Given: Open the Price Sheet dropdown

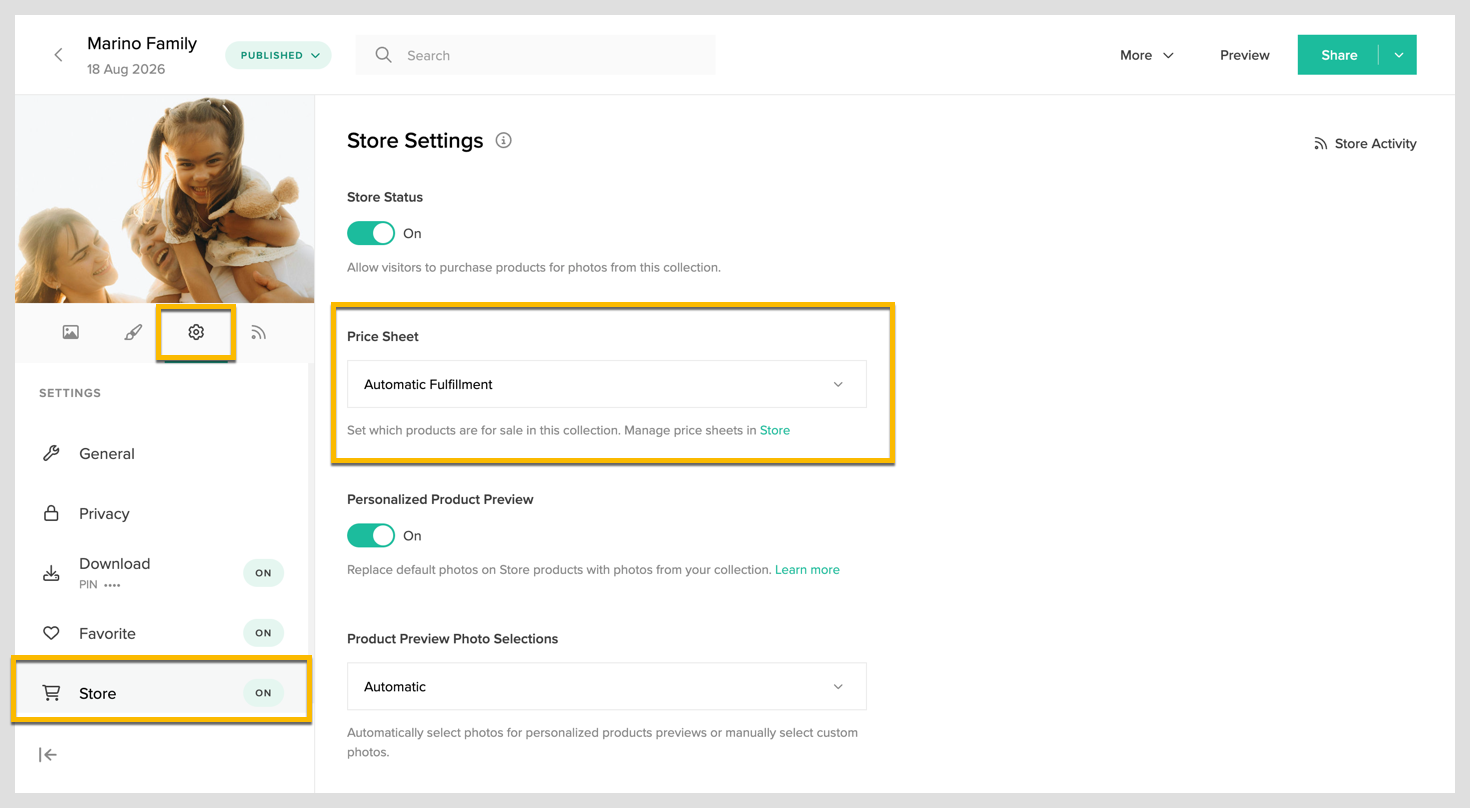Looking at the screenshot, I should (607, 384).
